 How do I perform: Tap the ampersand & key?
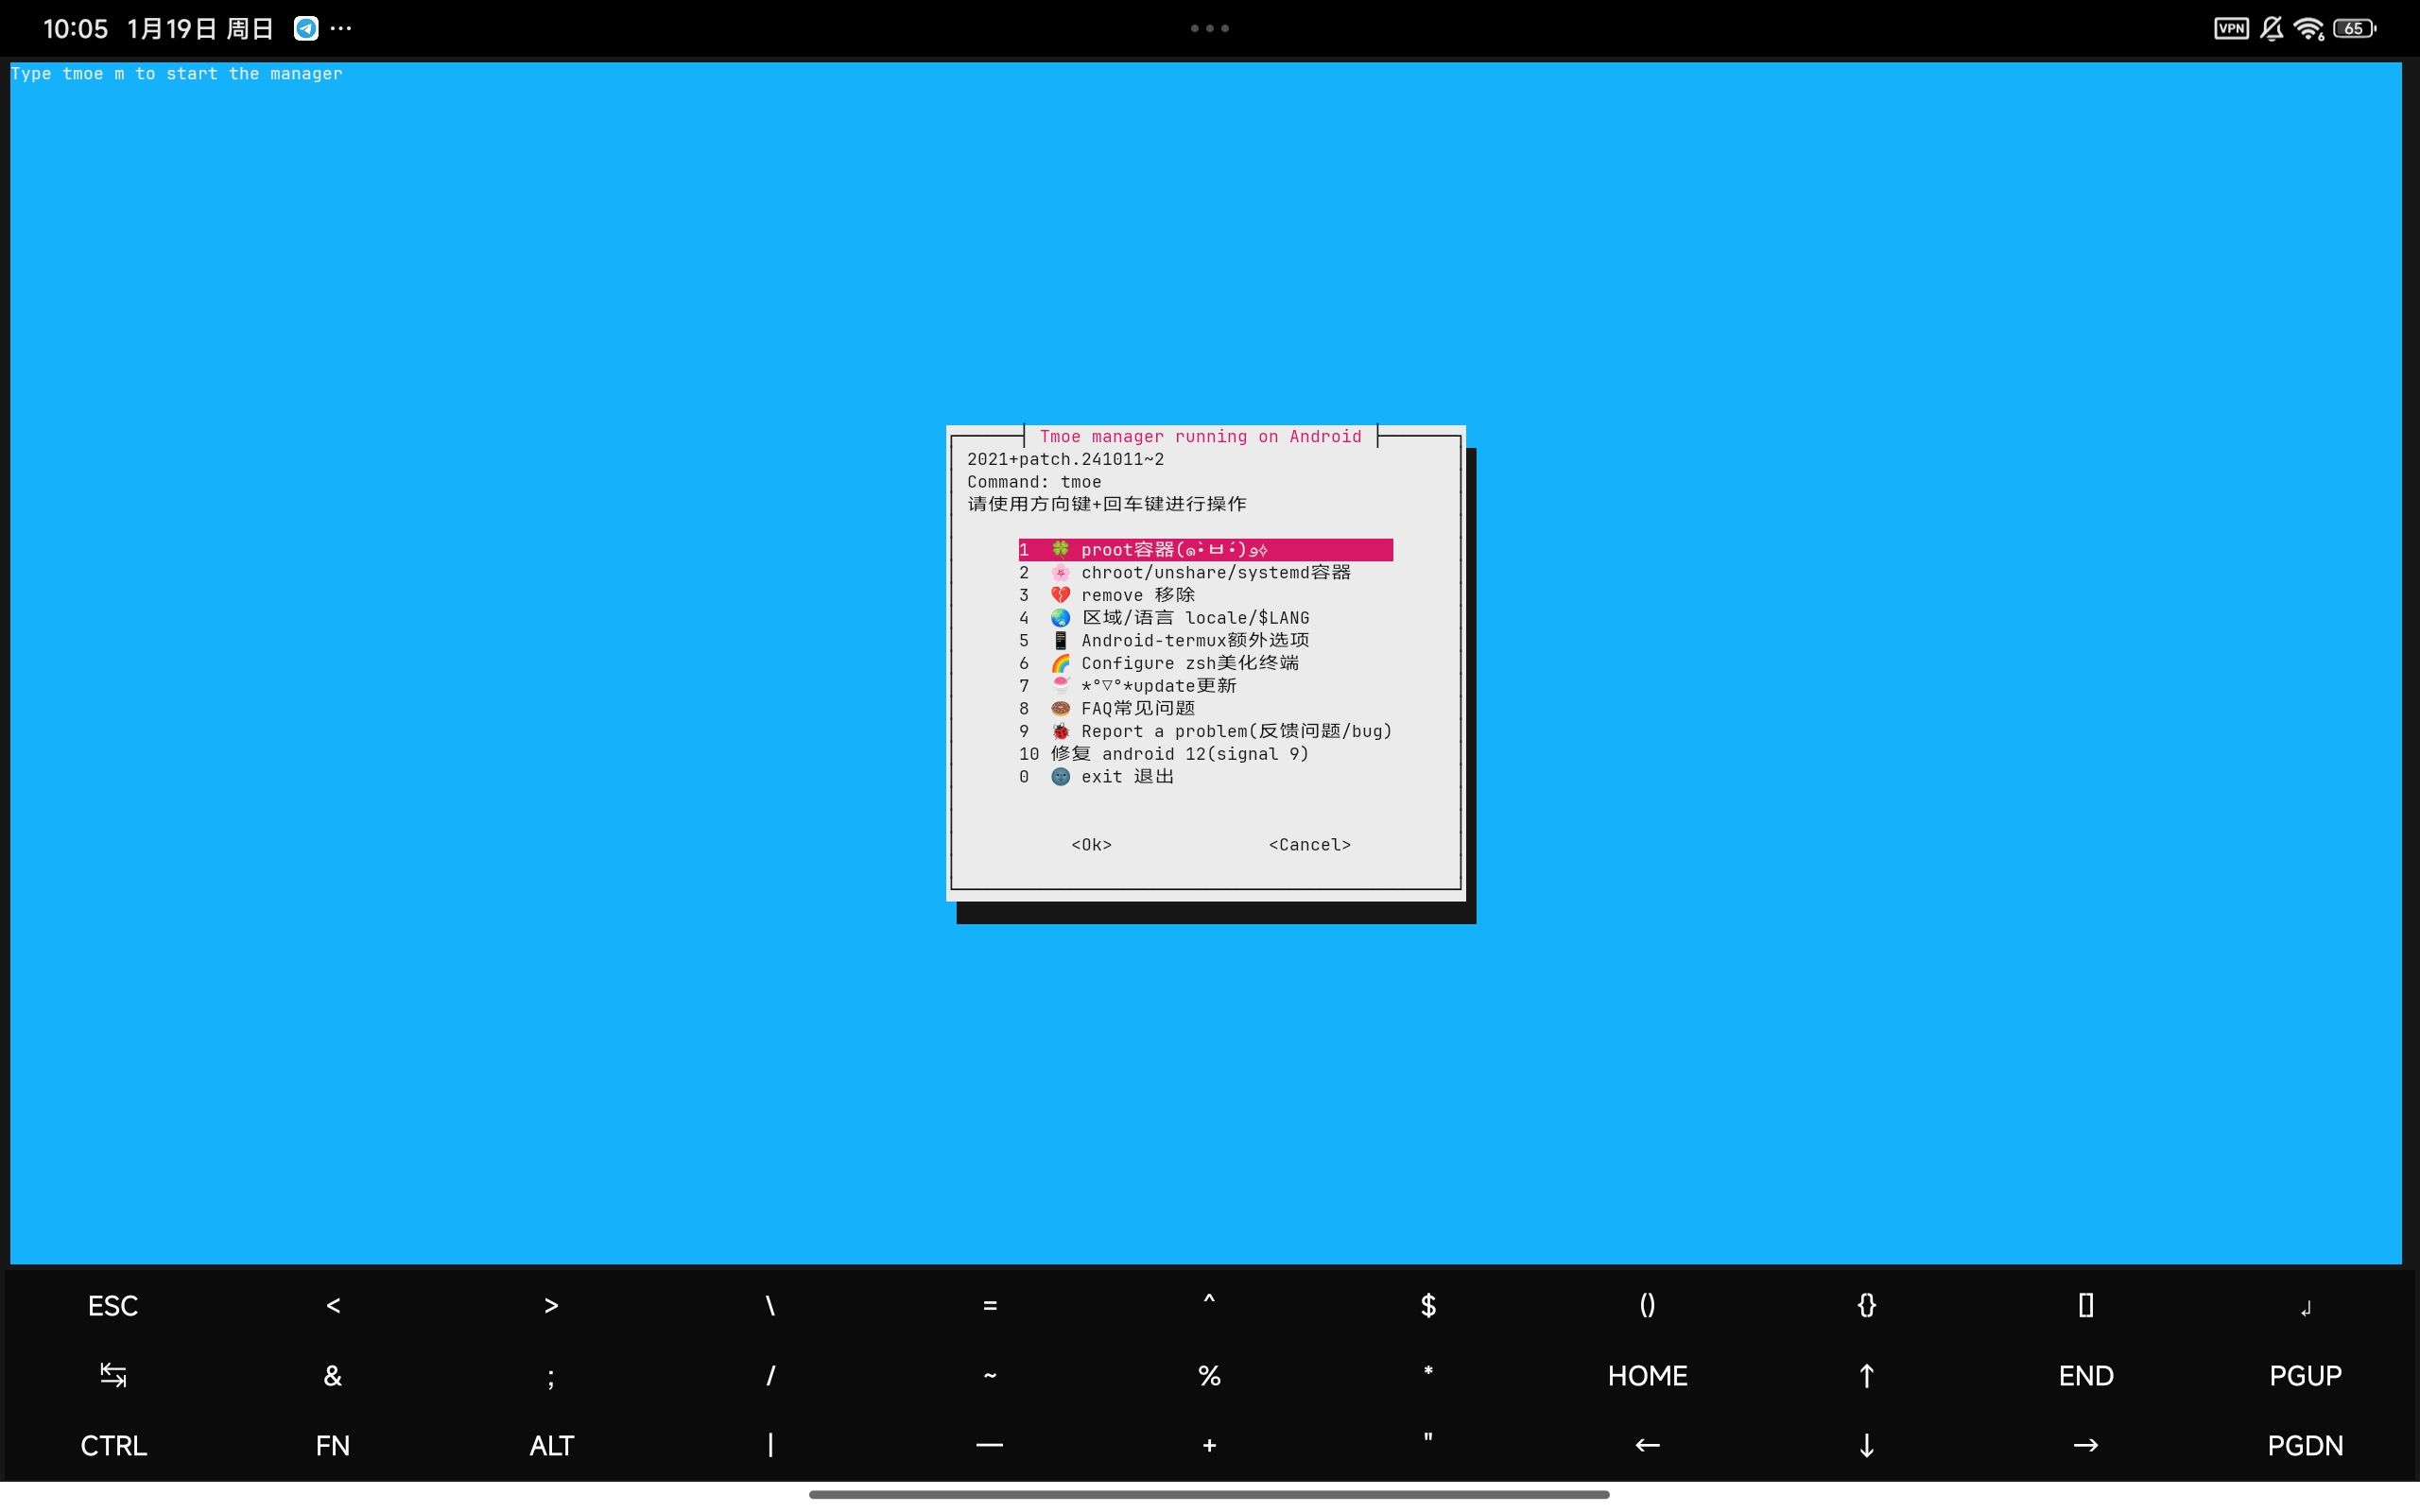[x=333, y=1376]
